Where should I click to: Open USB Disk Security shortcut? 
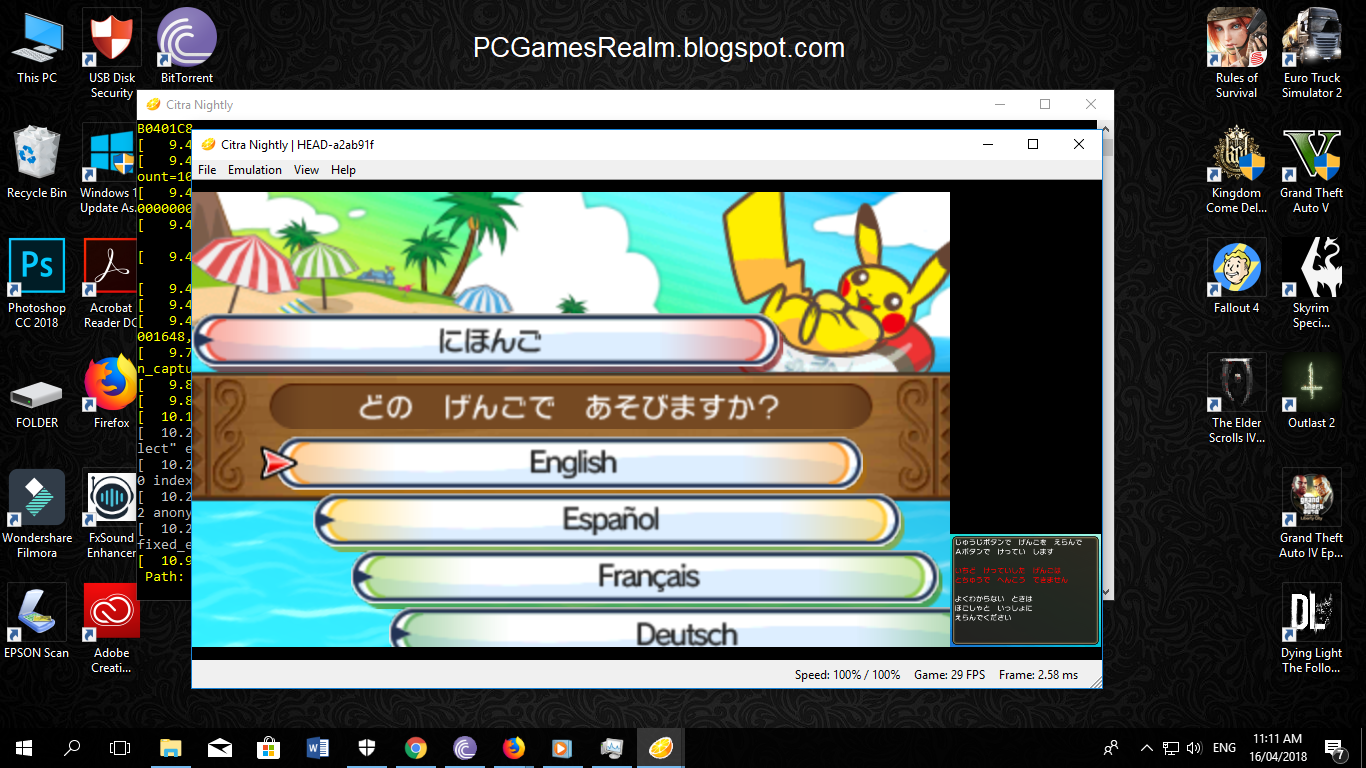[112, 54]
